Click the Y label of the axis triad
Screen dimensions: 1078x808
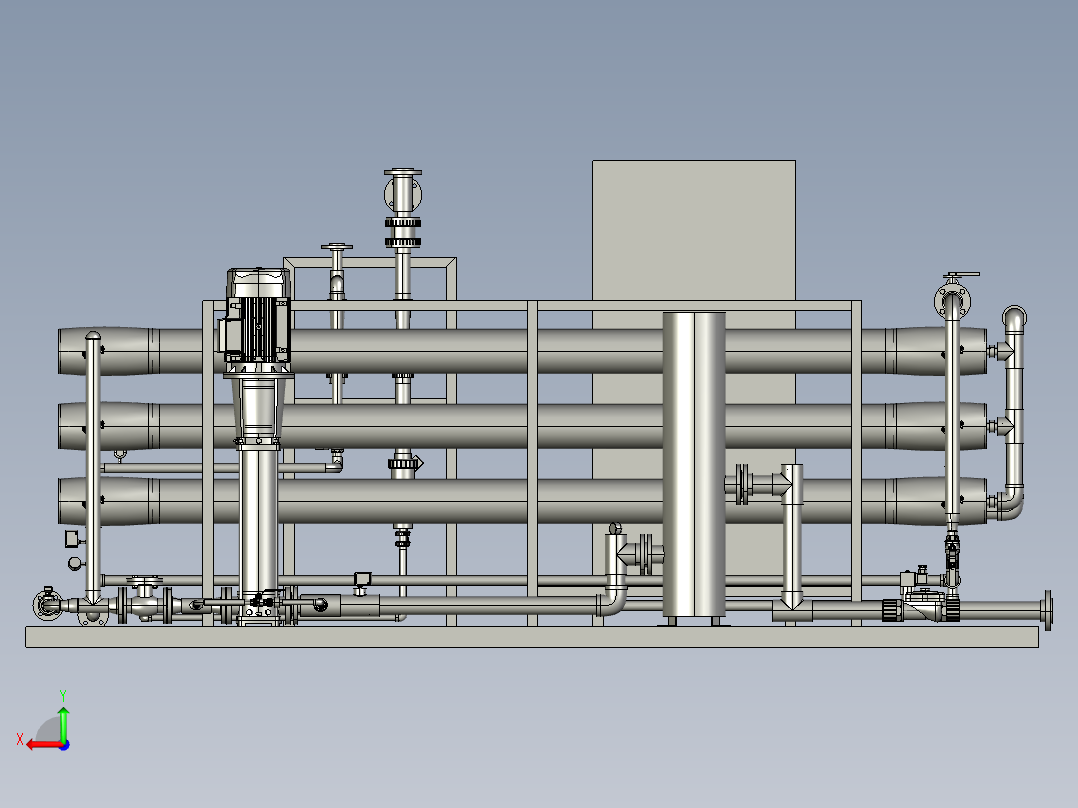63,695
